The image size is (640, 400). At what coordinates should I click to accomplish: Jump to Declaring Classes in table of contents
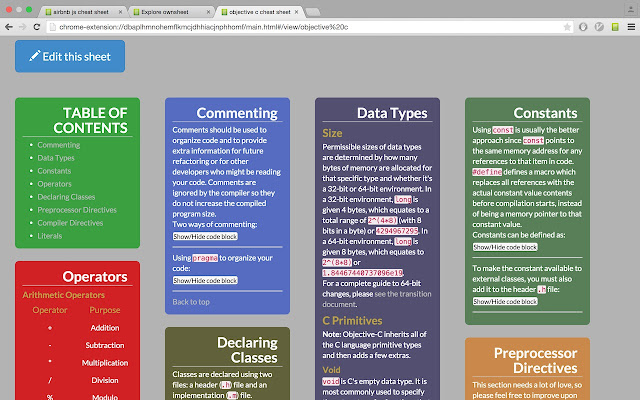66,197
